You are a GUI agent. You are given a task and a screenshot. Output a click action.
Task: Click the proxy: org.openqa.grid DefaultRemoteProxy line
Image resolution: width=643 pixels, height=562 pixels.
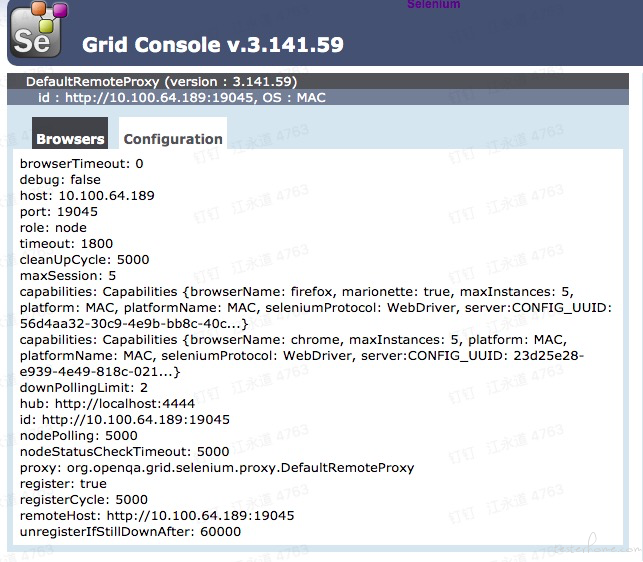point(217,468)
